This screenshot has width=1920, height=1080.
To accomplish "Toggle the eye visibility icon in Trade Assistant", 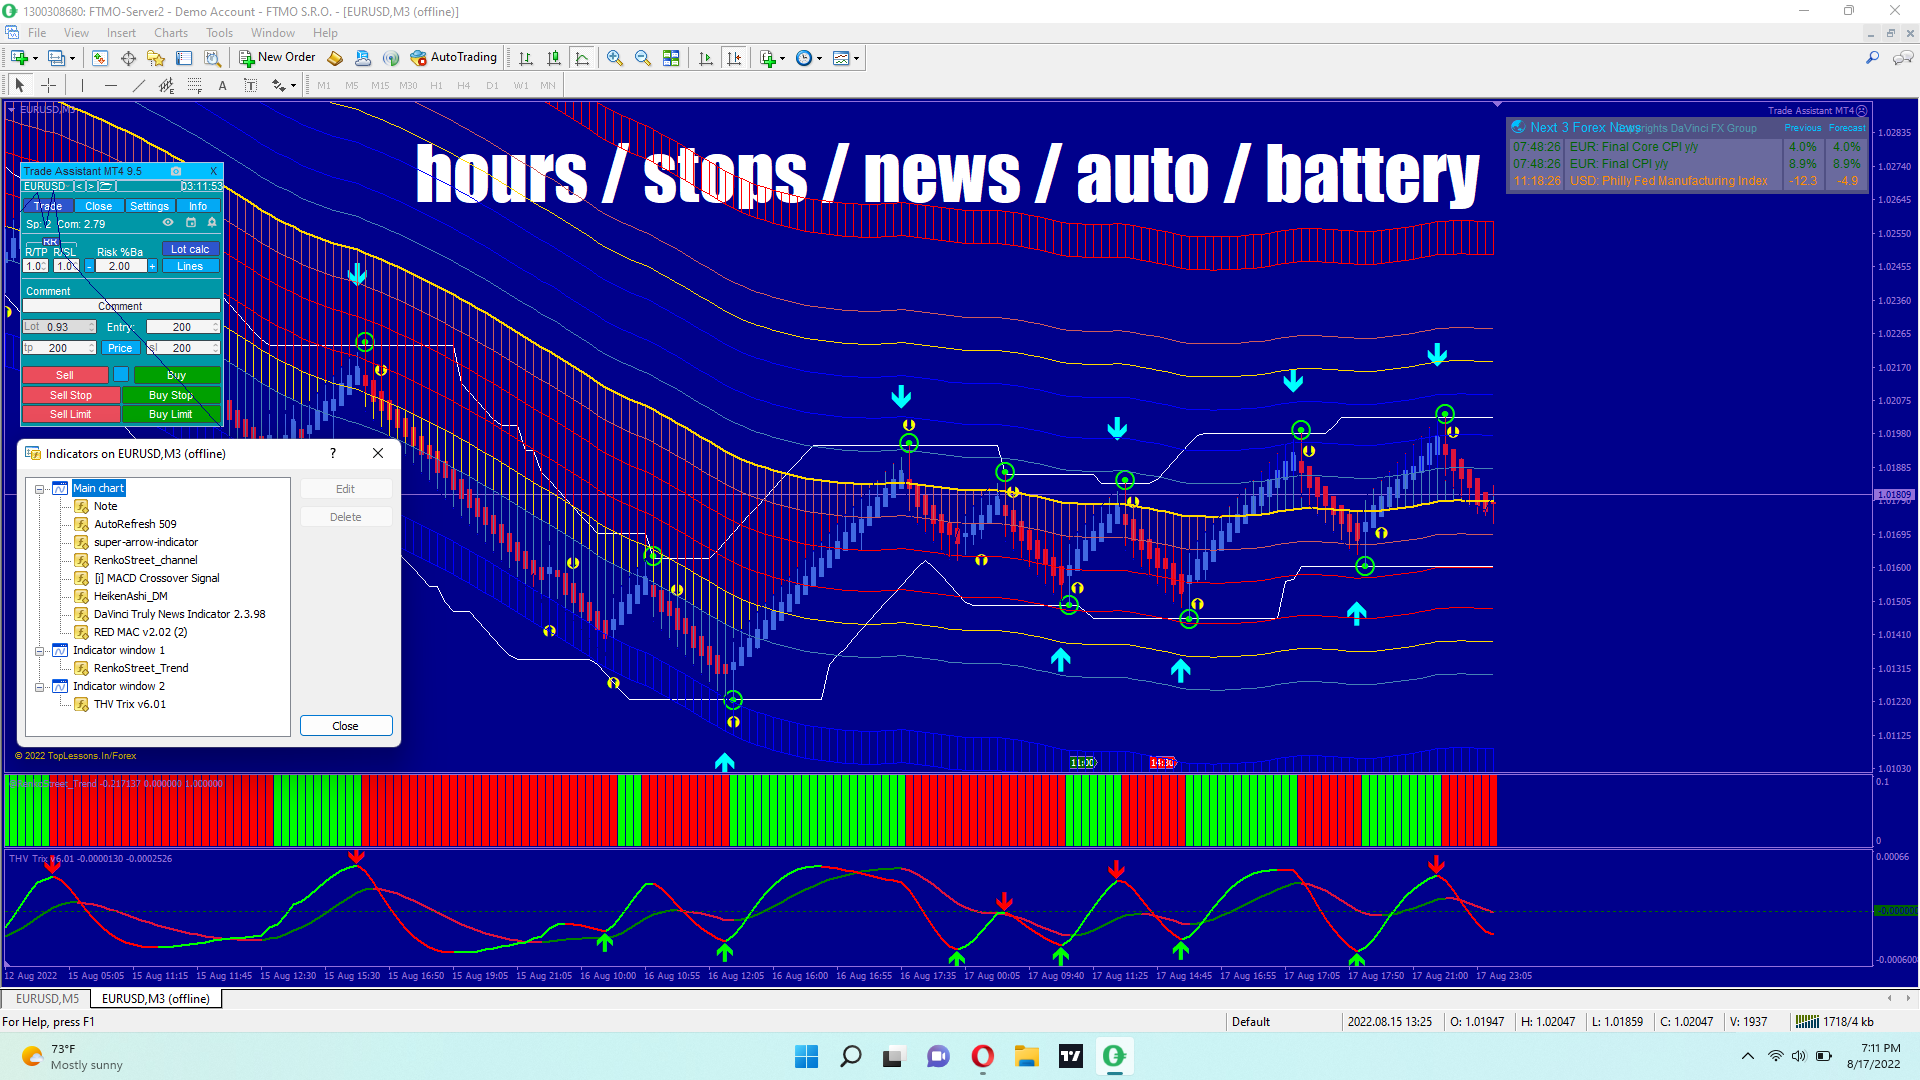I will point(168,223).
